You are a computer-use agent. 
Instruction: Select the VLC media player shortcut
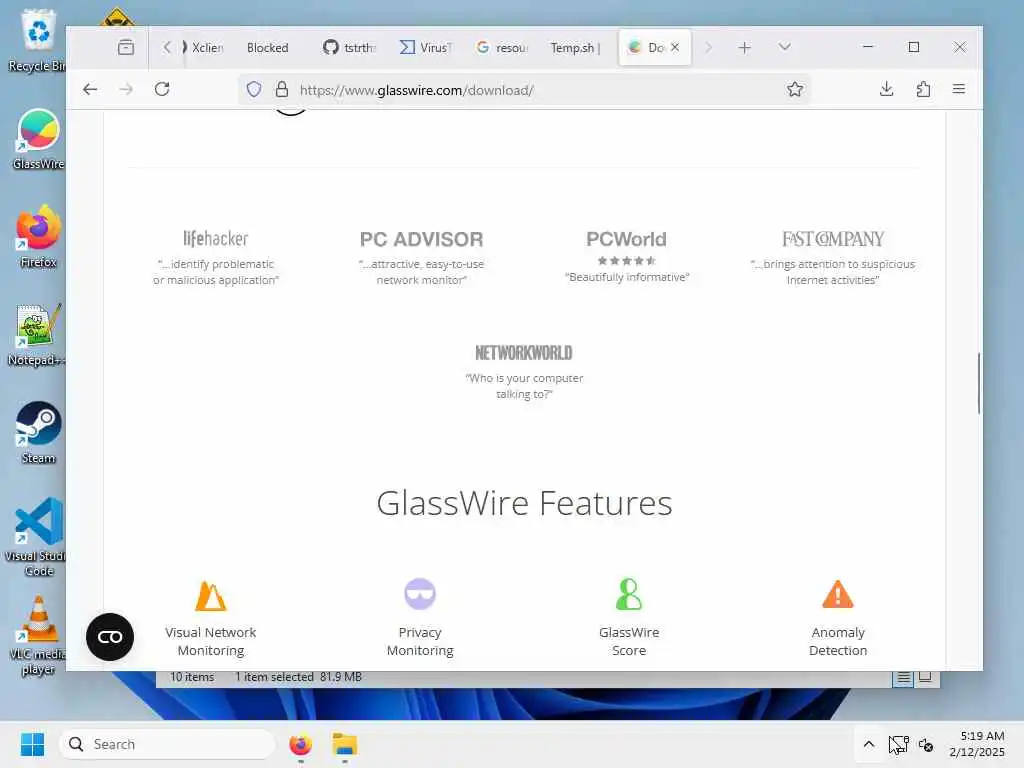coord(38,635)
